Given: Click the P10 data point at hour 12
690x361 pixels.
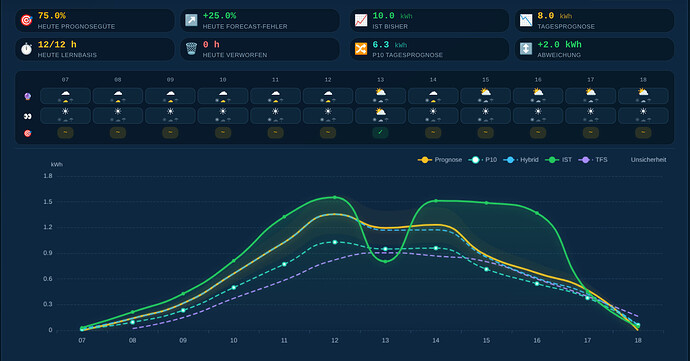Looking at the screenshot, I should tap(335, 243).
